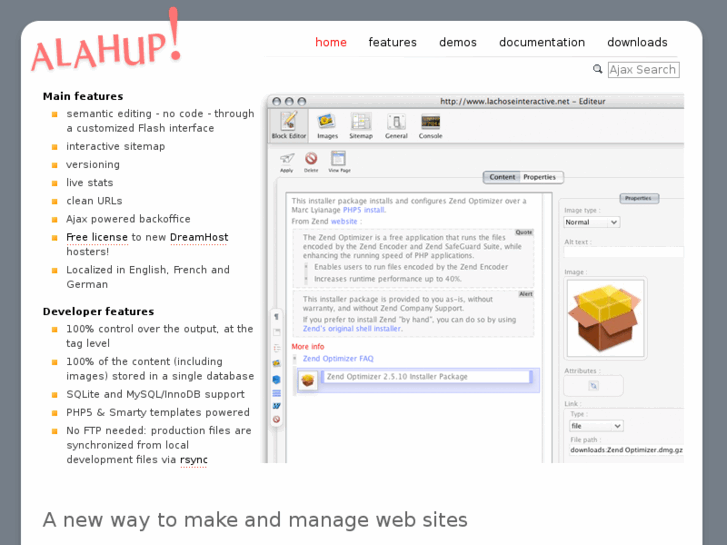Viewport: 727px width, 545px height.
Task: Follow the DreamHost link
Action: [x=199, y=237]
